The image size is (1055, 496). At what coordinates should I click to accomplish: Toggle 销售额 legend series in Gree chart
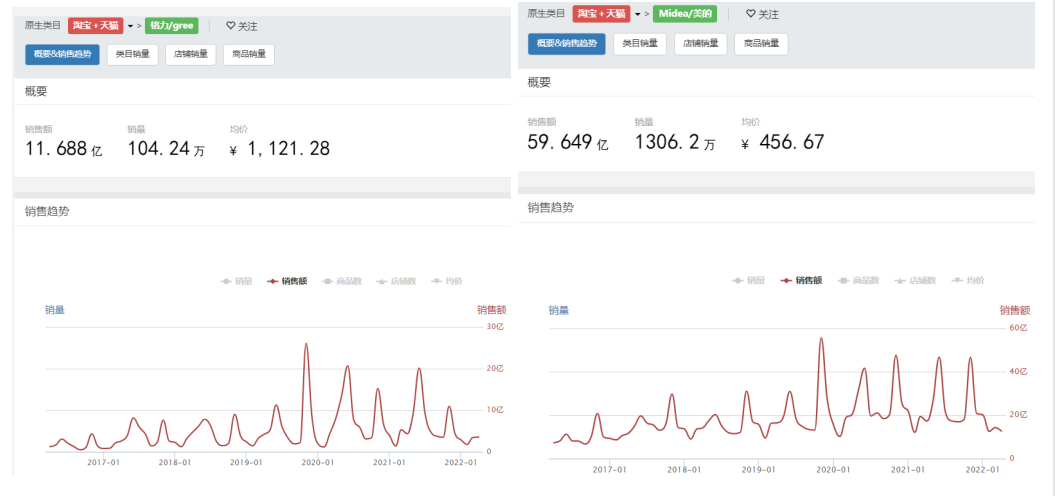pyautogui.click(x=287, y=281)
